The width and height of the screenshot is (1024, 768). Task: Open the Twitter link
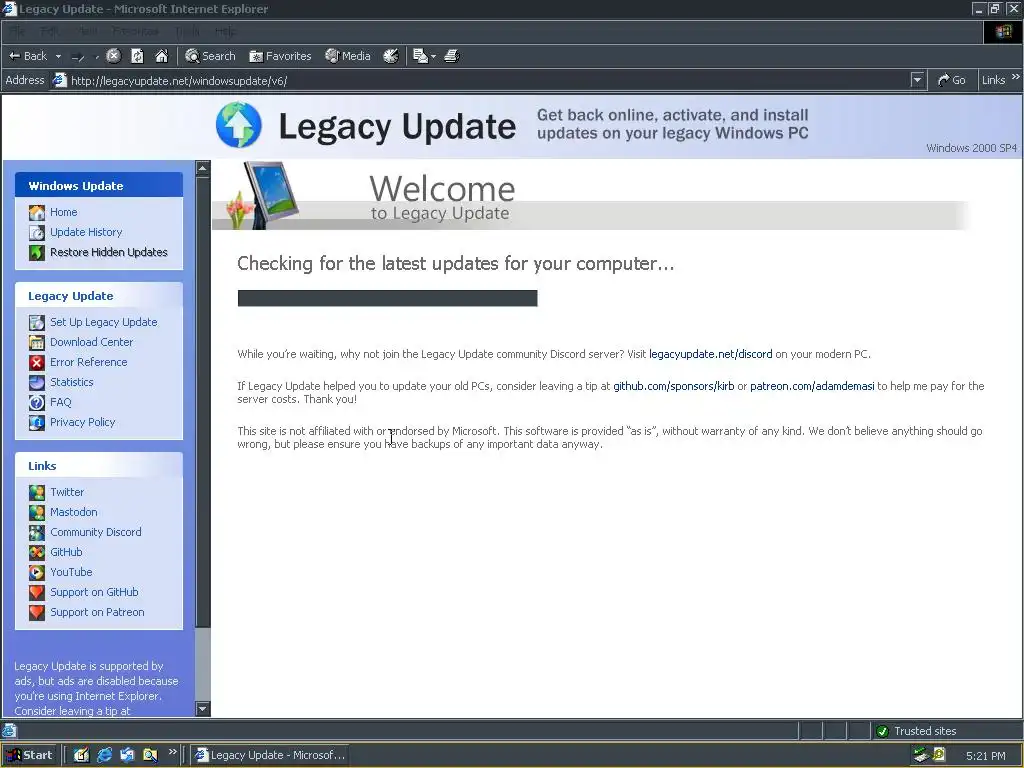[67, 492]
